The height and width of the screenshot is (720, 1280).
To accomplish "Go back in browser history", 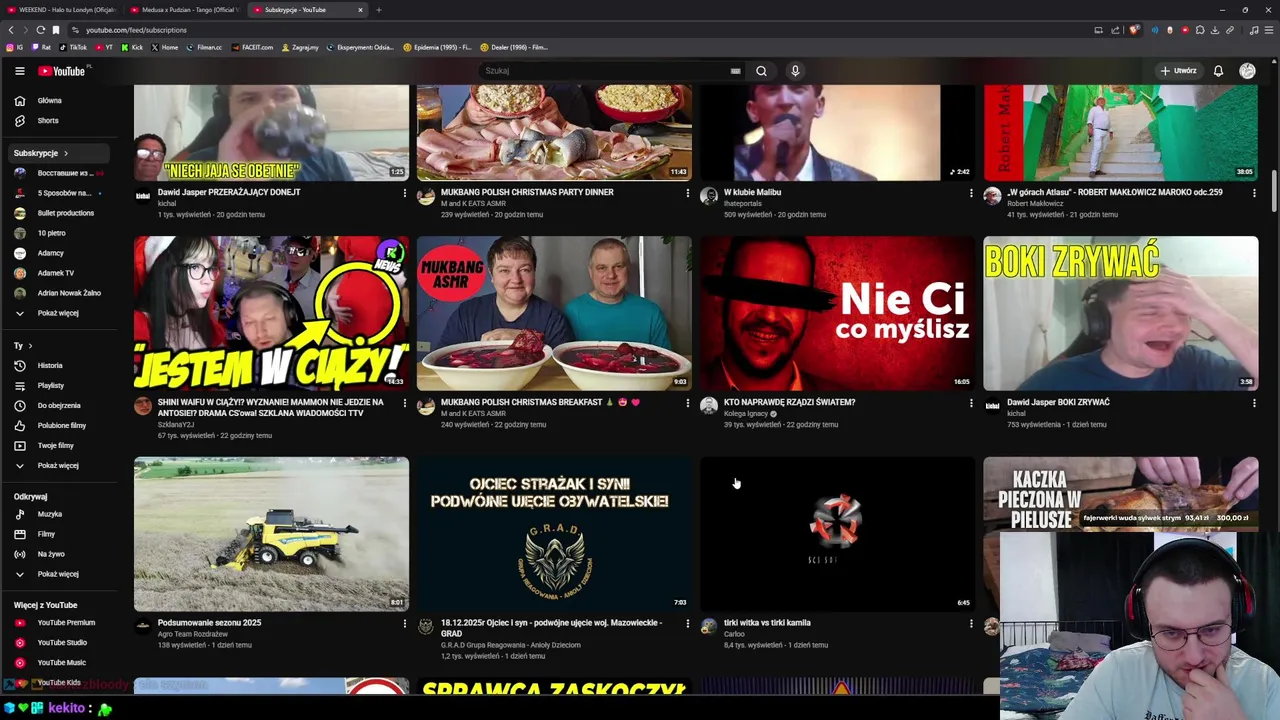I will pyautogui.click(x=11, y=30).
